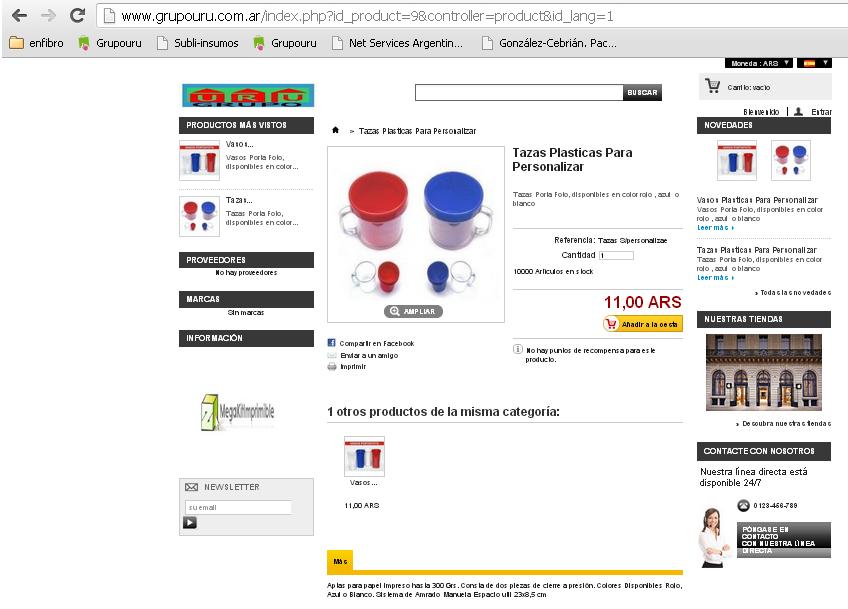Submit newsletter with arrow button
Viewport: 848px width, 609px height.
[x=190, y=522]
